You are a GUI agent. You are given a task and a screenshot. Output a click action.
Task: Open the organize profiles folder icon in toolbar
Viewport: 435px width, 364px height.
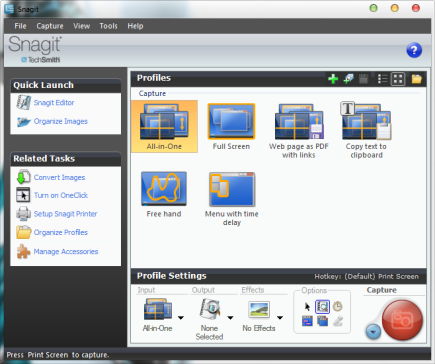pyautogui.click(x=416, y=79)
